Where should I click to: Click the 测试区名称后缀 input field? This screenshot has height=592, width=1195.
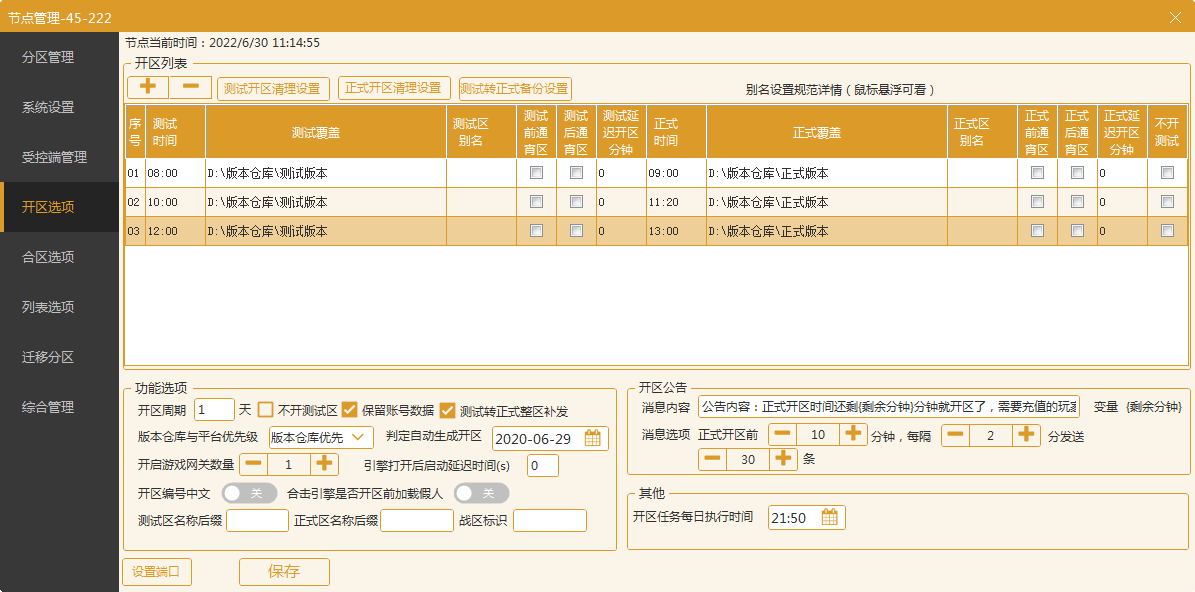(258, 520)
